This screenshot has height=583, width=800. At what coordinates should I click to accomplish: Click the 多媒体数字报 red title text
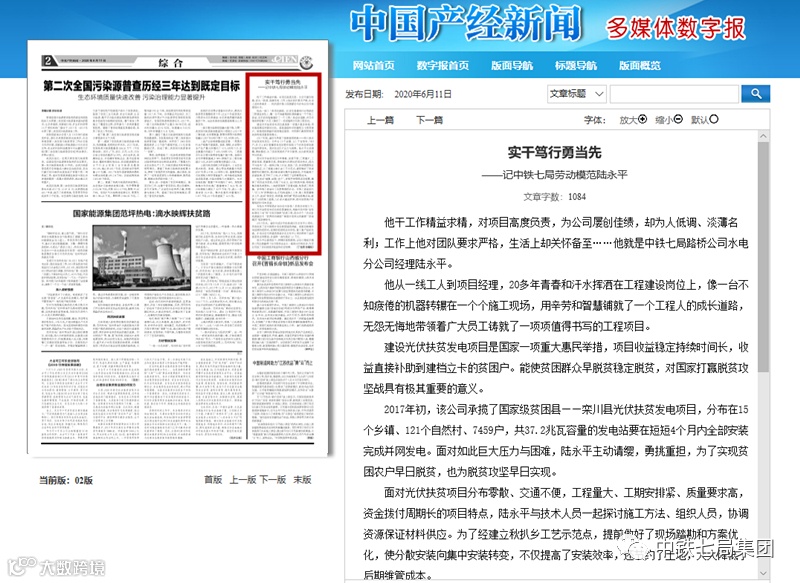pyautogui.click(x=676, y=28)
